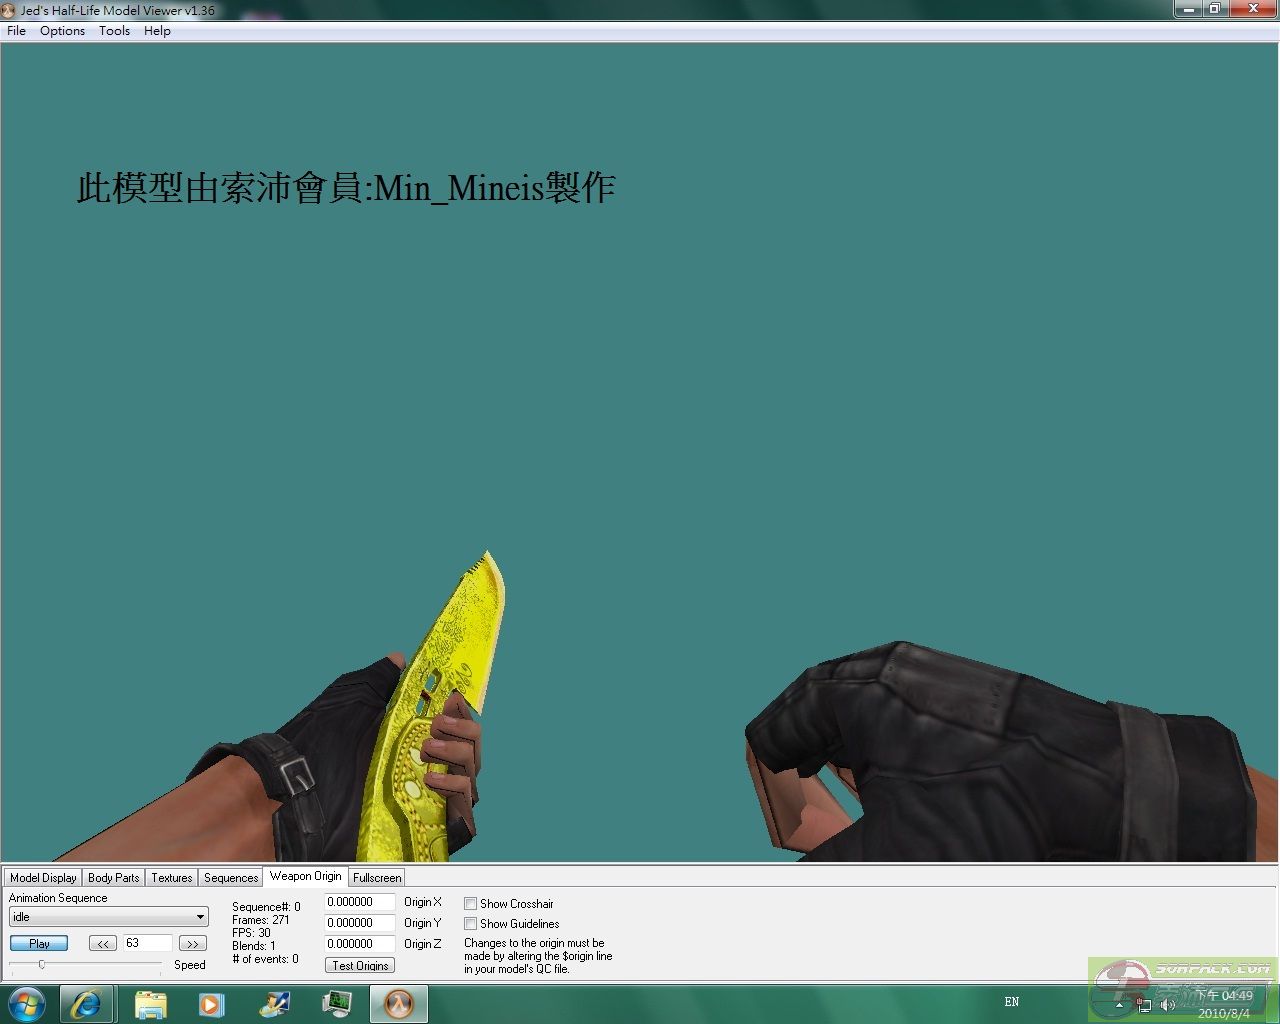This screenshot has height=1024, width=1280.
Task: Open Windows Explorer folder icon in taskbar
Action: pyautogui.click(x=150, y=1004)
